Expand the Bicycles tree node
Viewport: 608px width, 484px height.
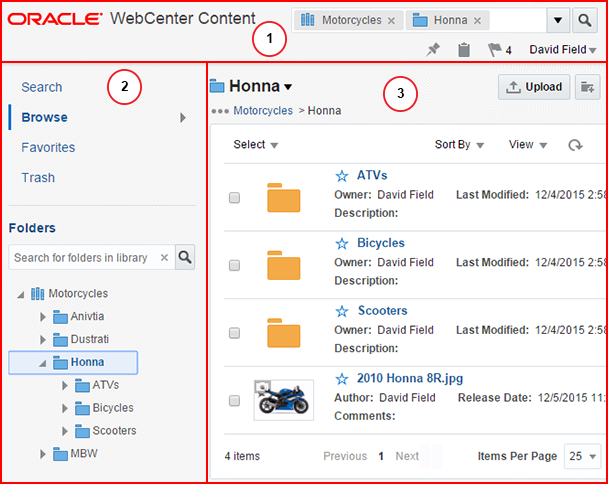(x=65, y=408)
